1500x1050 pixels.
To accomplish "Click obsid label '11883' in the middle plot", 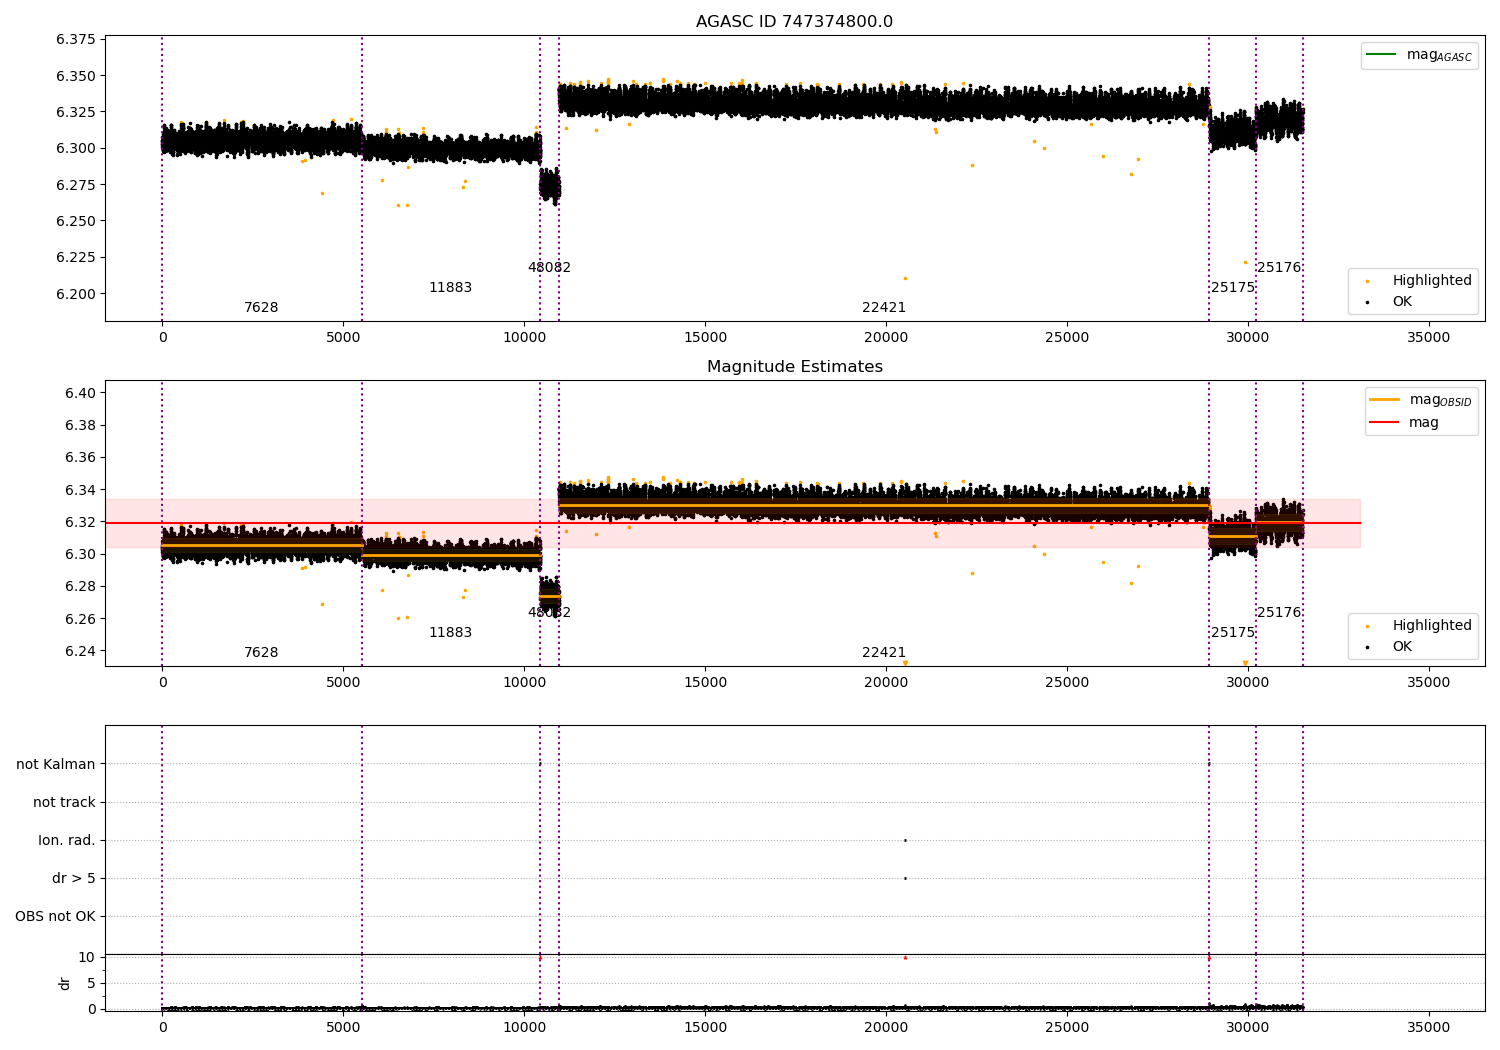I will tap(450, 632).
